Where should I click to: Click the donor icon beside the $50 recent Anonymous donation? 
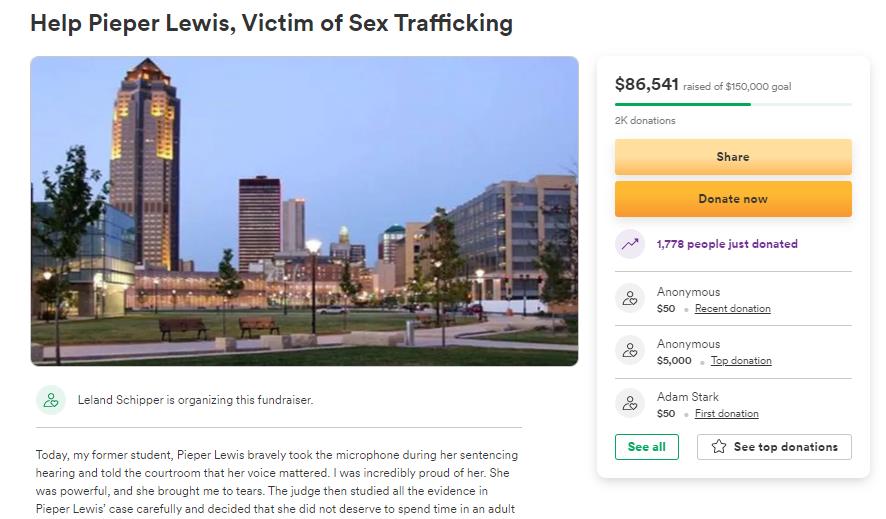tap(630, 298)
